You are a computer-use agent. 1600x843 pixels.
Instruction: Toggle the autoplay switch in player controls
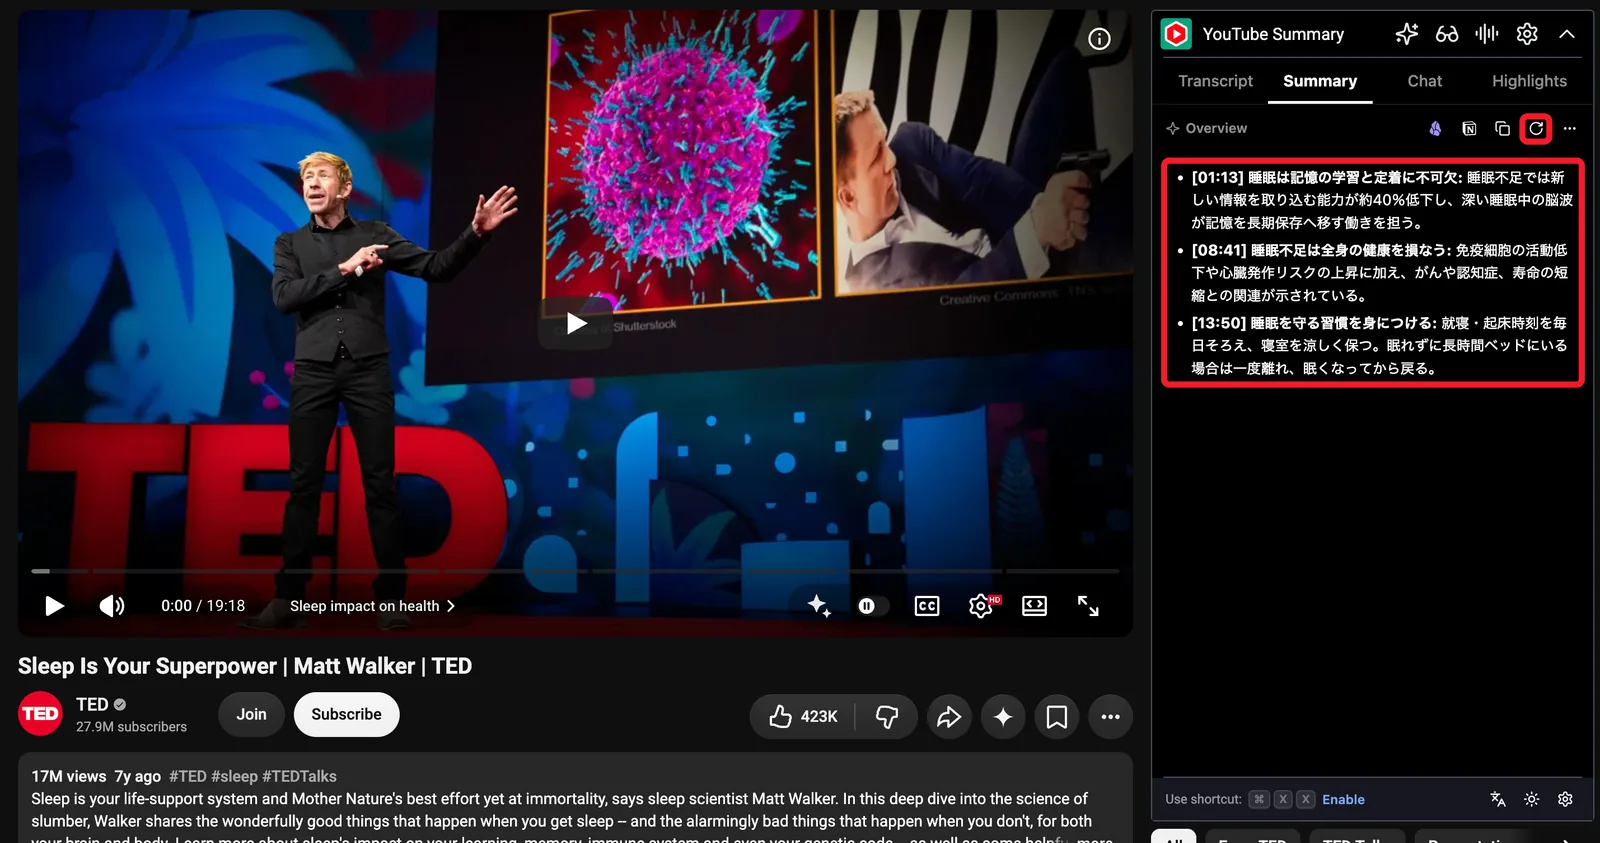[x=872, y=606]
